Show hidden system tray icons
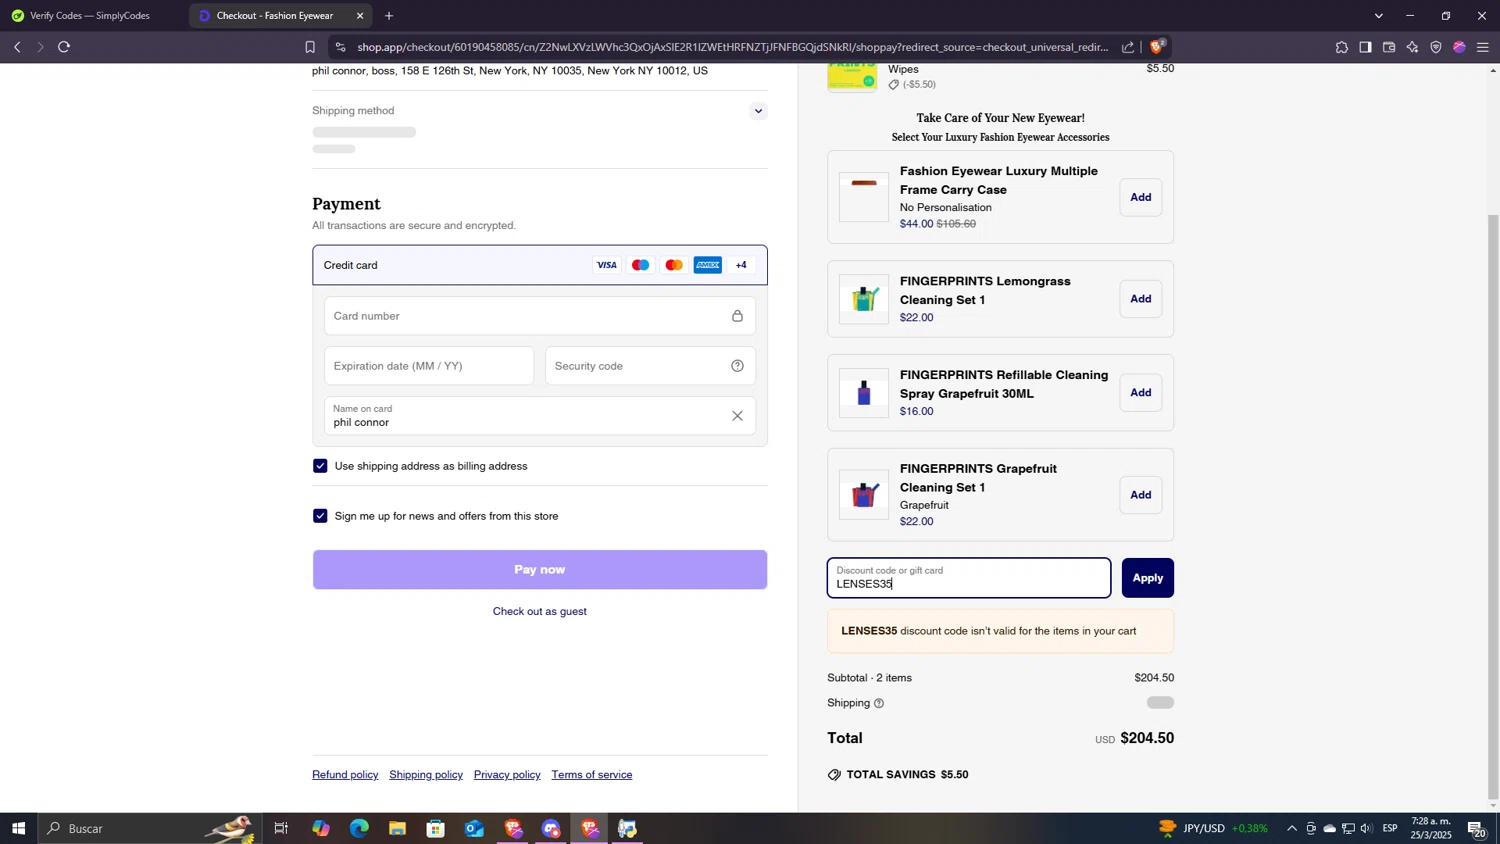 pyautogui.click(x=1291, y=828)
